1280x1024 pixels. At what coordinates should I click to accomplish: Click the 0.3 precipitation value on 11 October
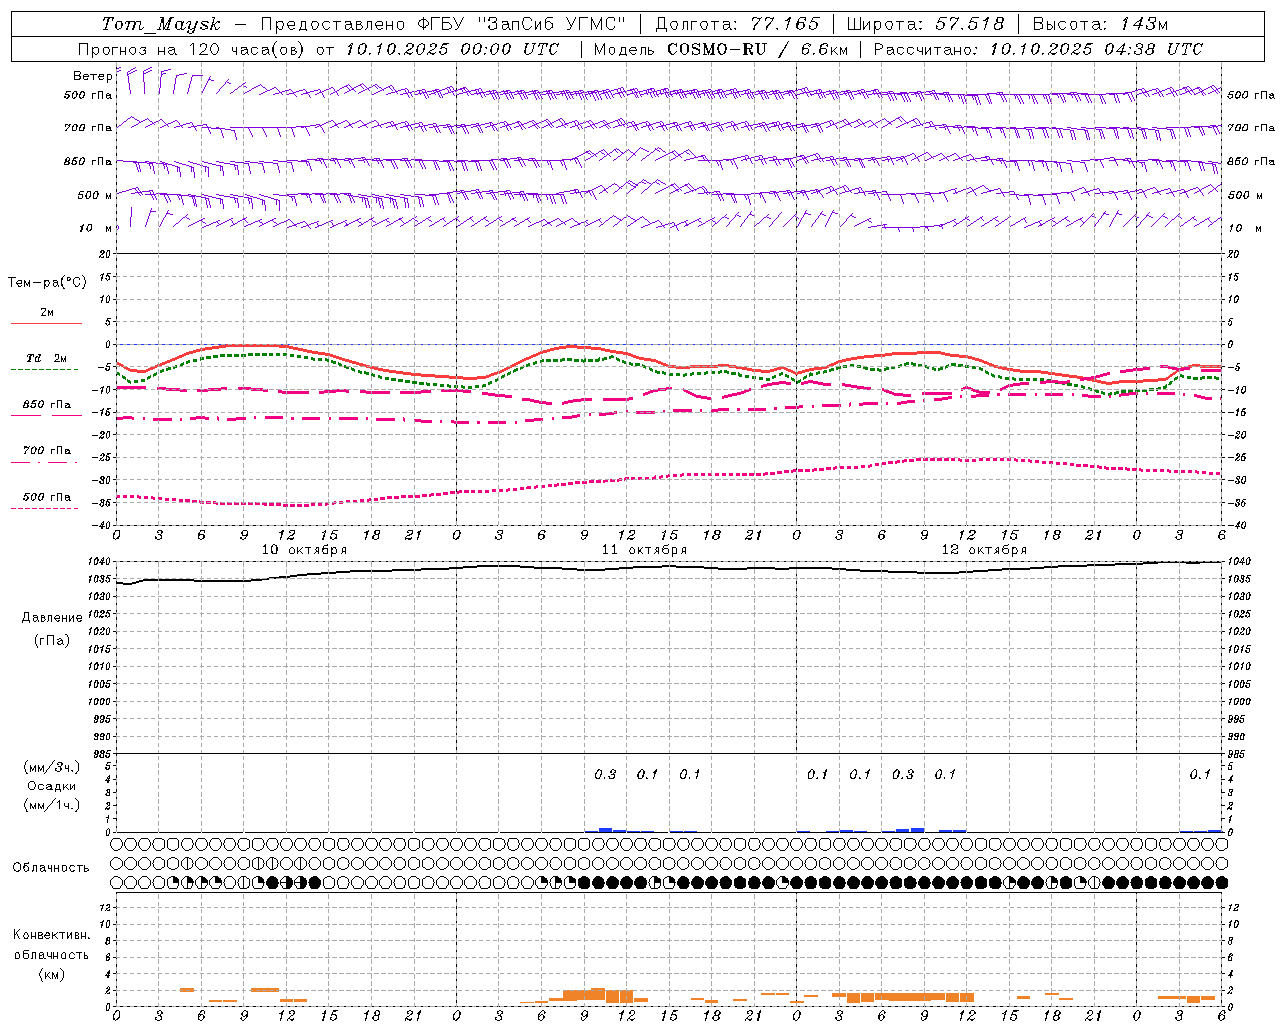coord(605,774)
